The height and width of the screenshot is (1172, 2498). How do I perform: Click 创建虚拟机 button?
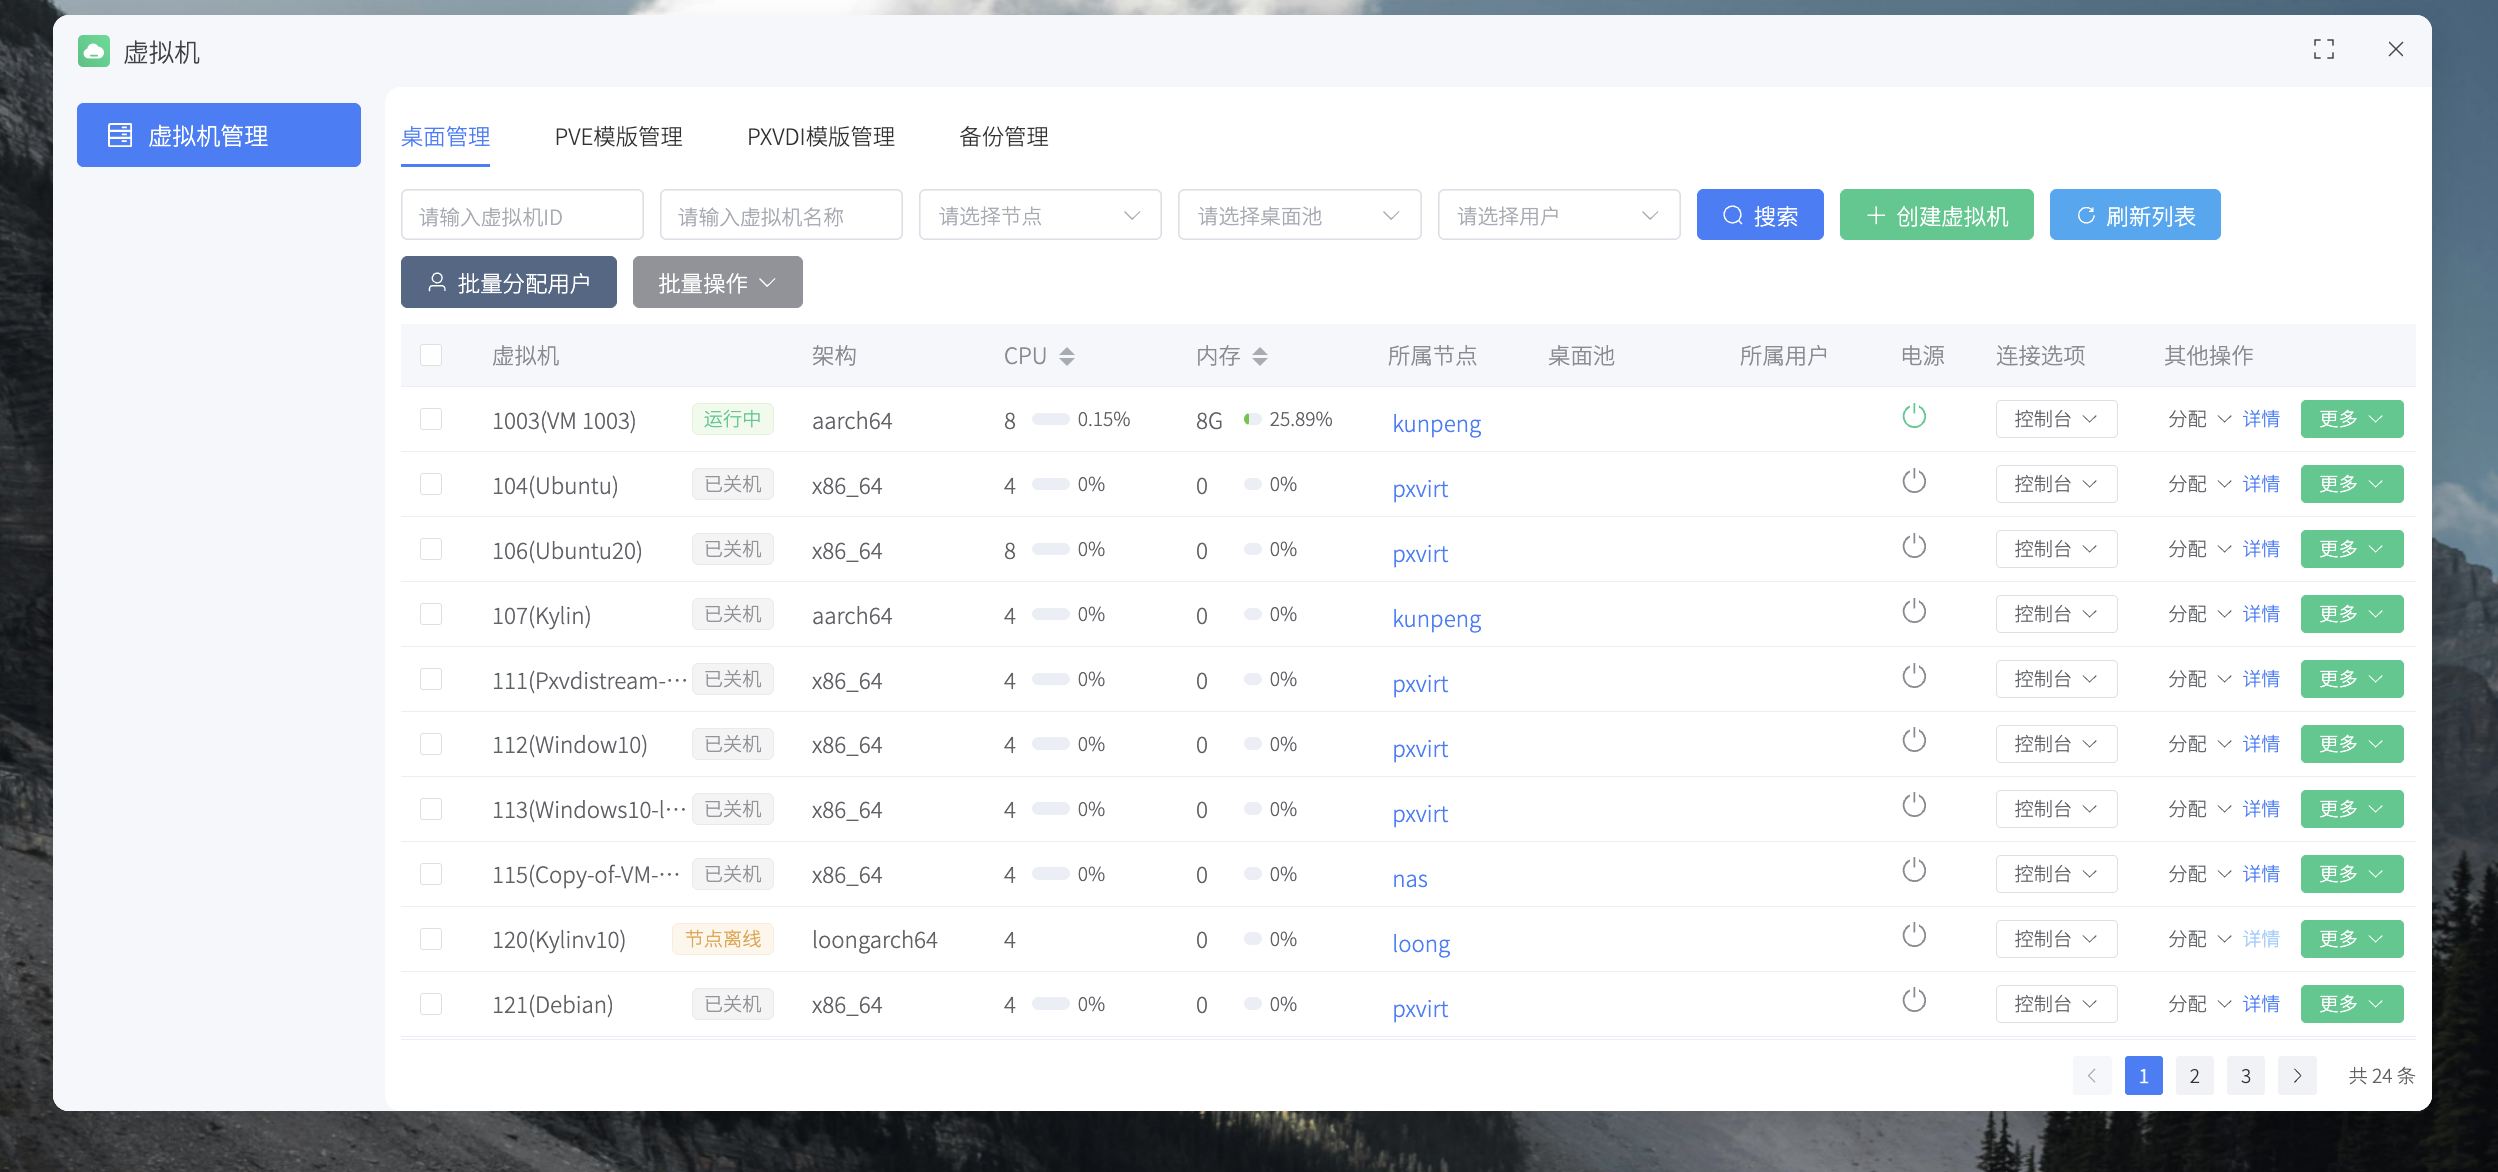[1936, 215]
